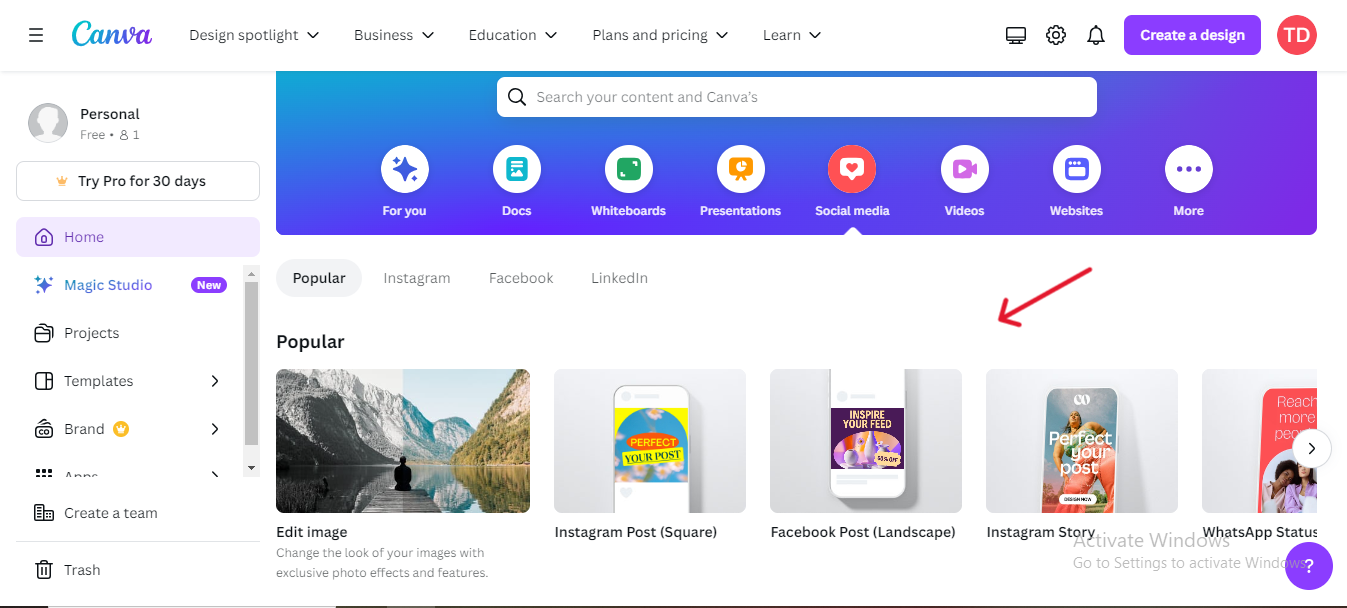Expand the Brand submenu chevron
The width and height of the screenshot is (1347, 608).
tap(215, 429)
